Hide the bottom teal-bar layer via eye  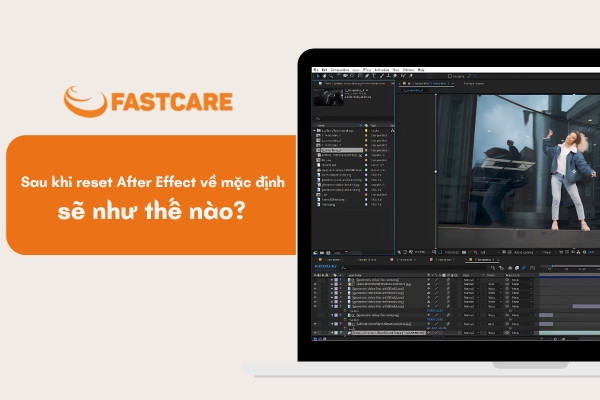[315, 333]
